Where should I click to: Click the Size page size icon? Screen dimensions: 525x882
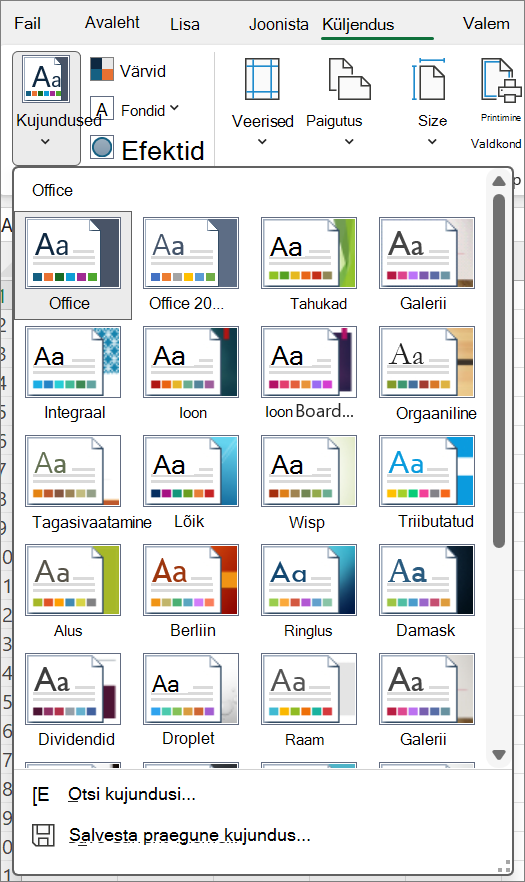430,81
